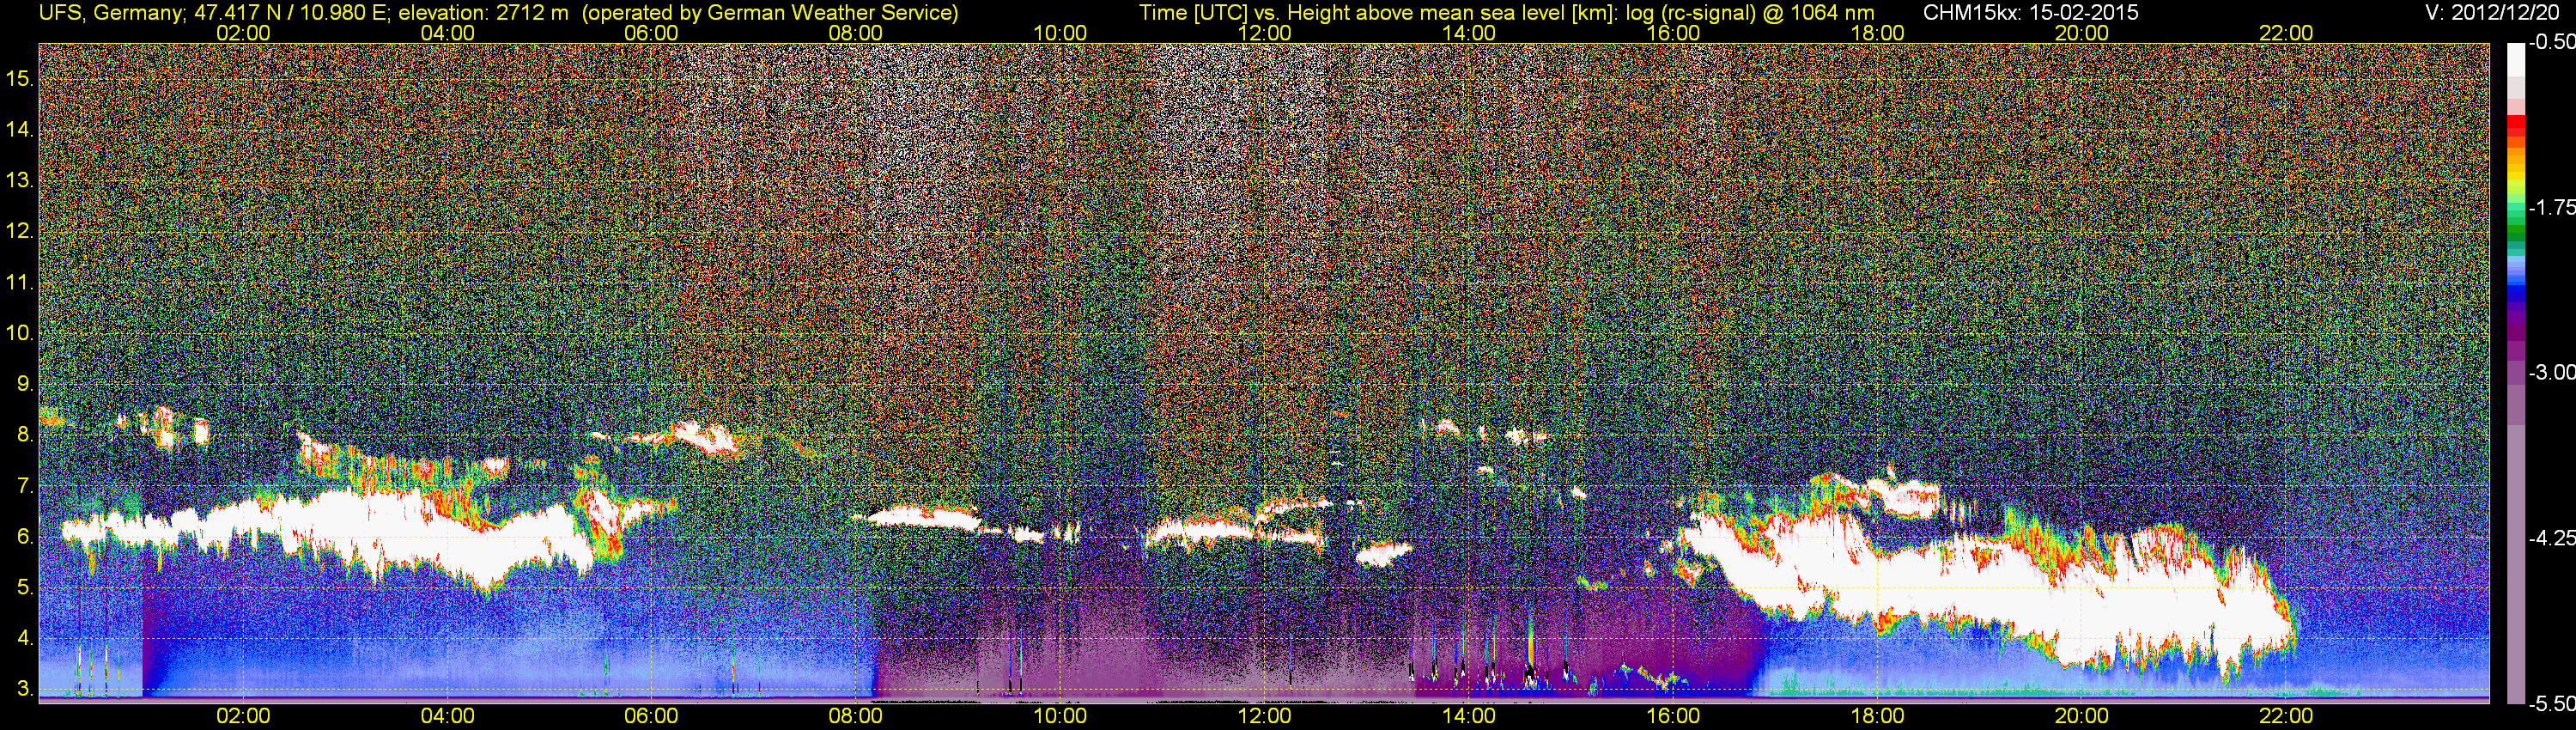The image size is (2576, 730).
Task: Click the height axis label "14."
Action: [20, 129]
